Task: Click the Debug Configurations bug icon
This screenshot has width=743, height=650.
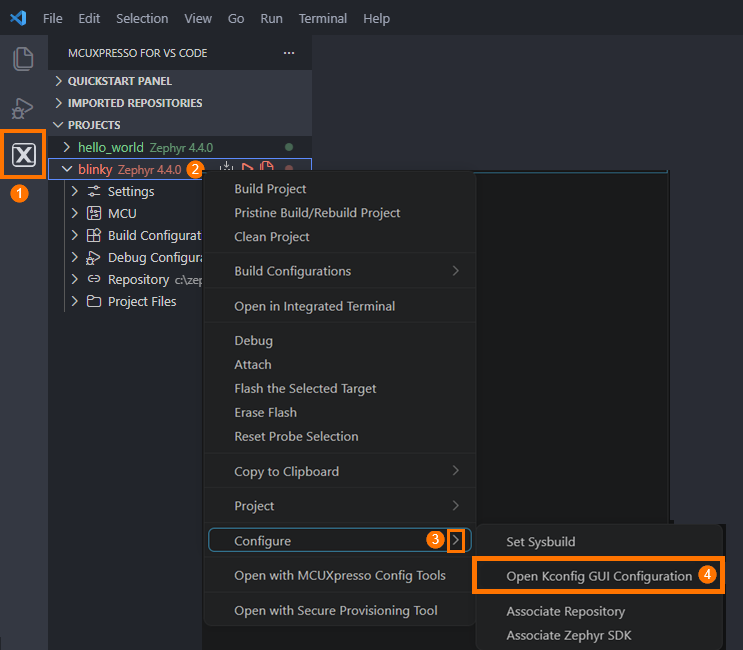Action: 93,258
